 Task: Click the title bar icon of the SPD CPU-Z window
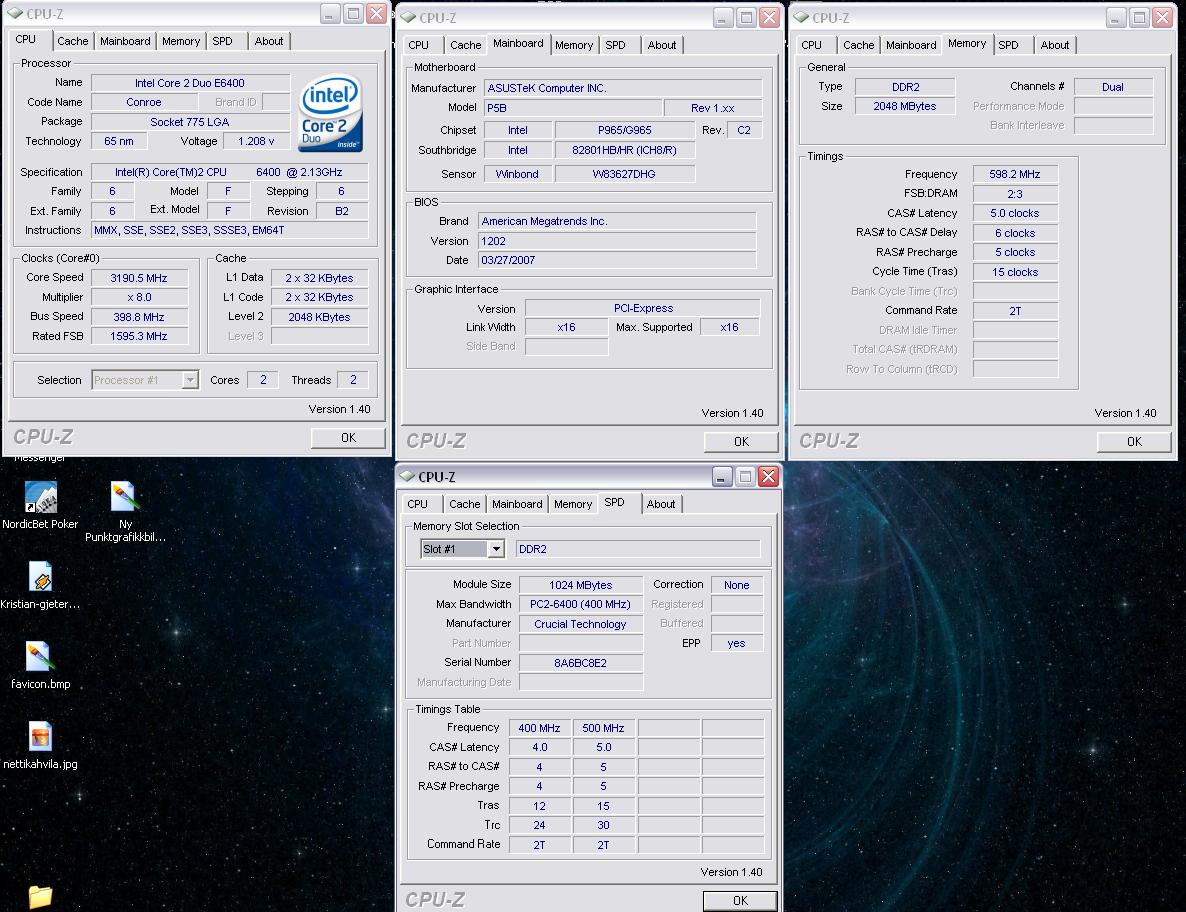[x=408, y=476]
